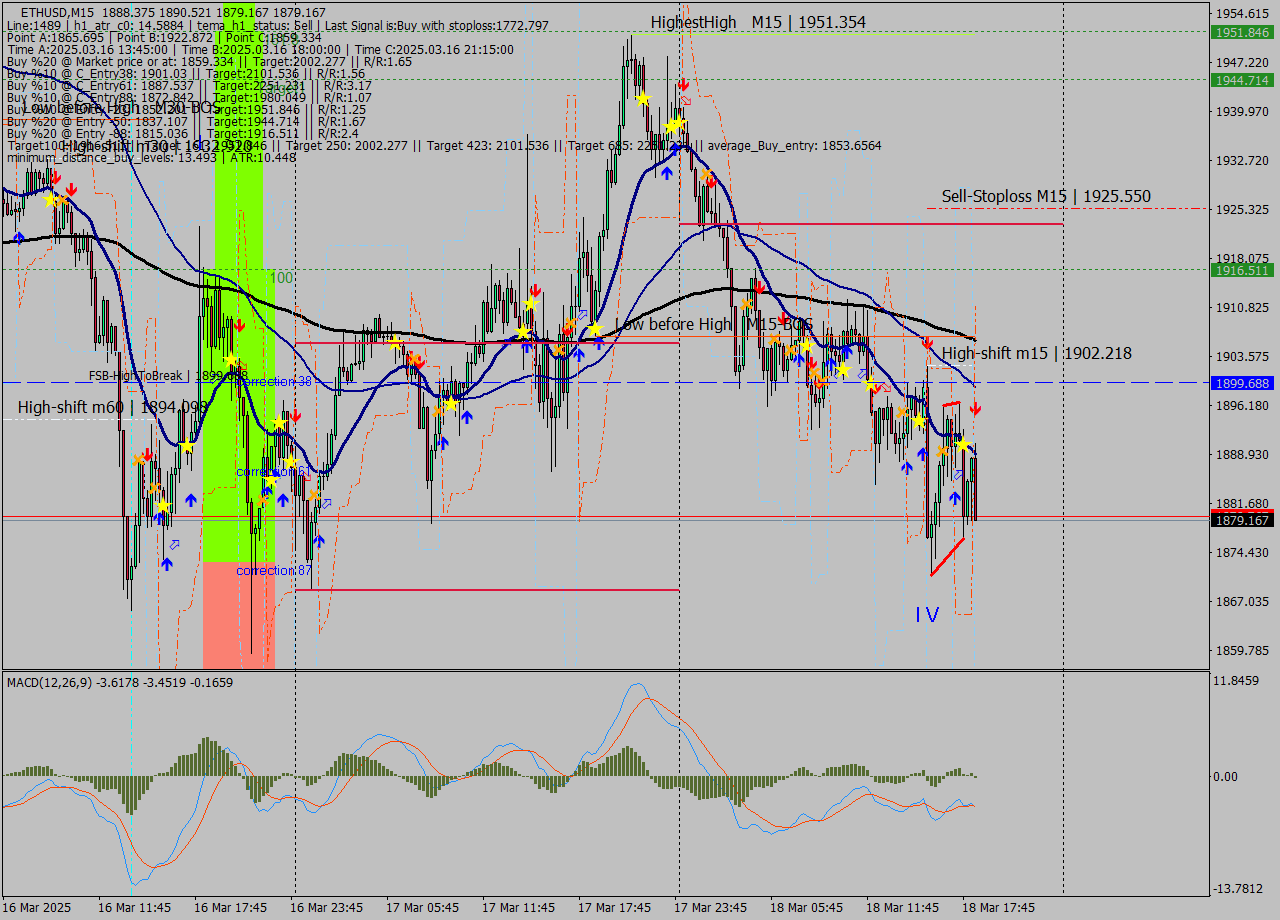Select the hollow blue arrow near the red correction zone

(174, 543)
